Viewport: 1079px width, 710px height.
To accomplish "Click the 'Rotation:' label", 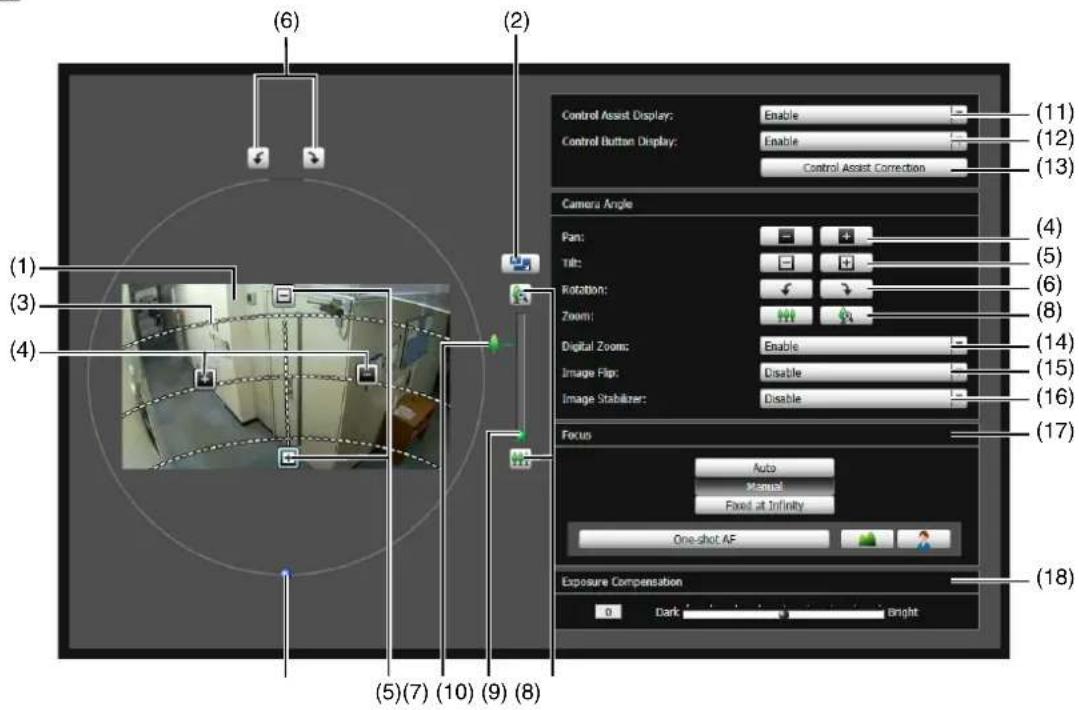I will click(x=584, y=290).
